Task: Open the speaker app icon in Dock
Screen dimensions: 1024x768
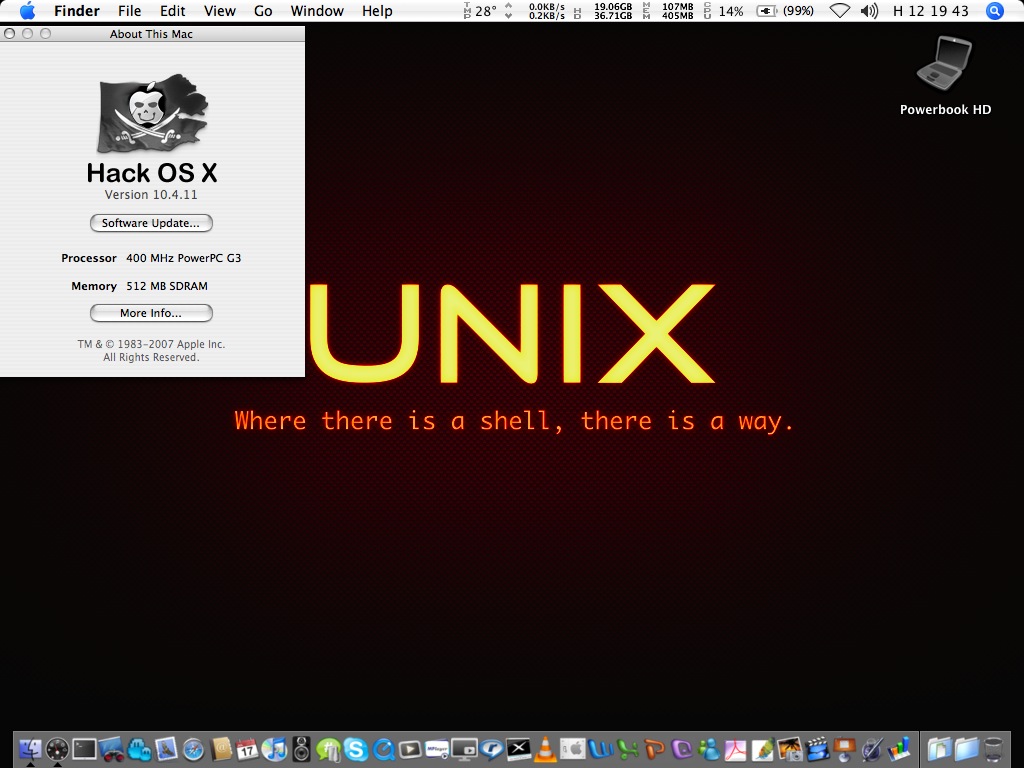Action: [x=301, y=749]
